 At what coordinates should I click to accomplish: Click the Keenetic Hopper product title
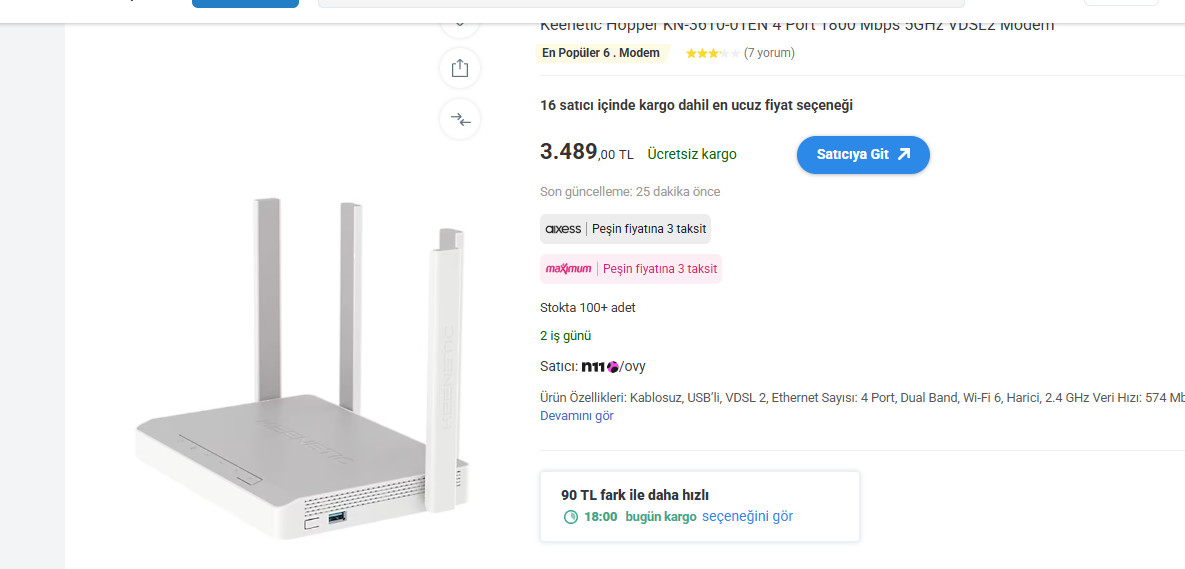click(x=797, y=25)
